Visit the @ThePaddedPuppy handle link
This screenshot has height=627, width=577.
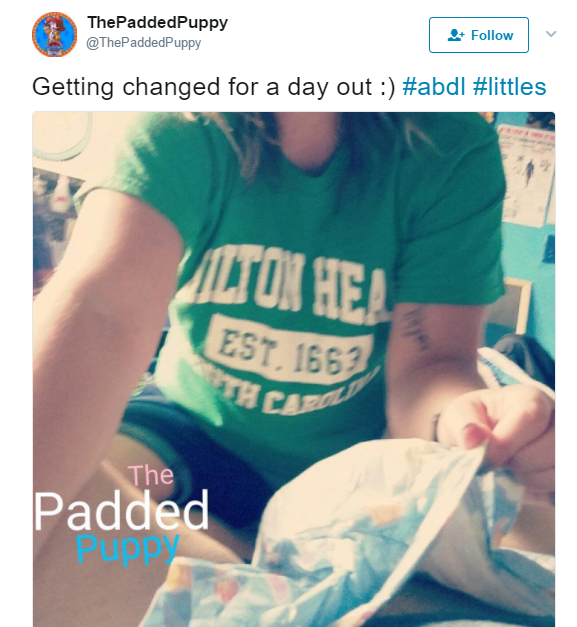[x=144, y=43]
